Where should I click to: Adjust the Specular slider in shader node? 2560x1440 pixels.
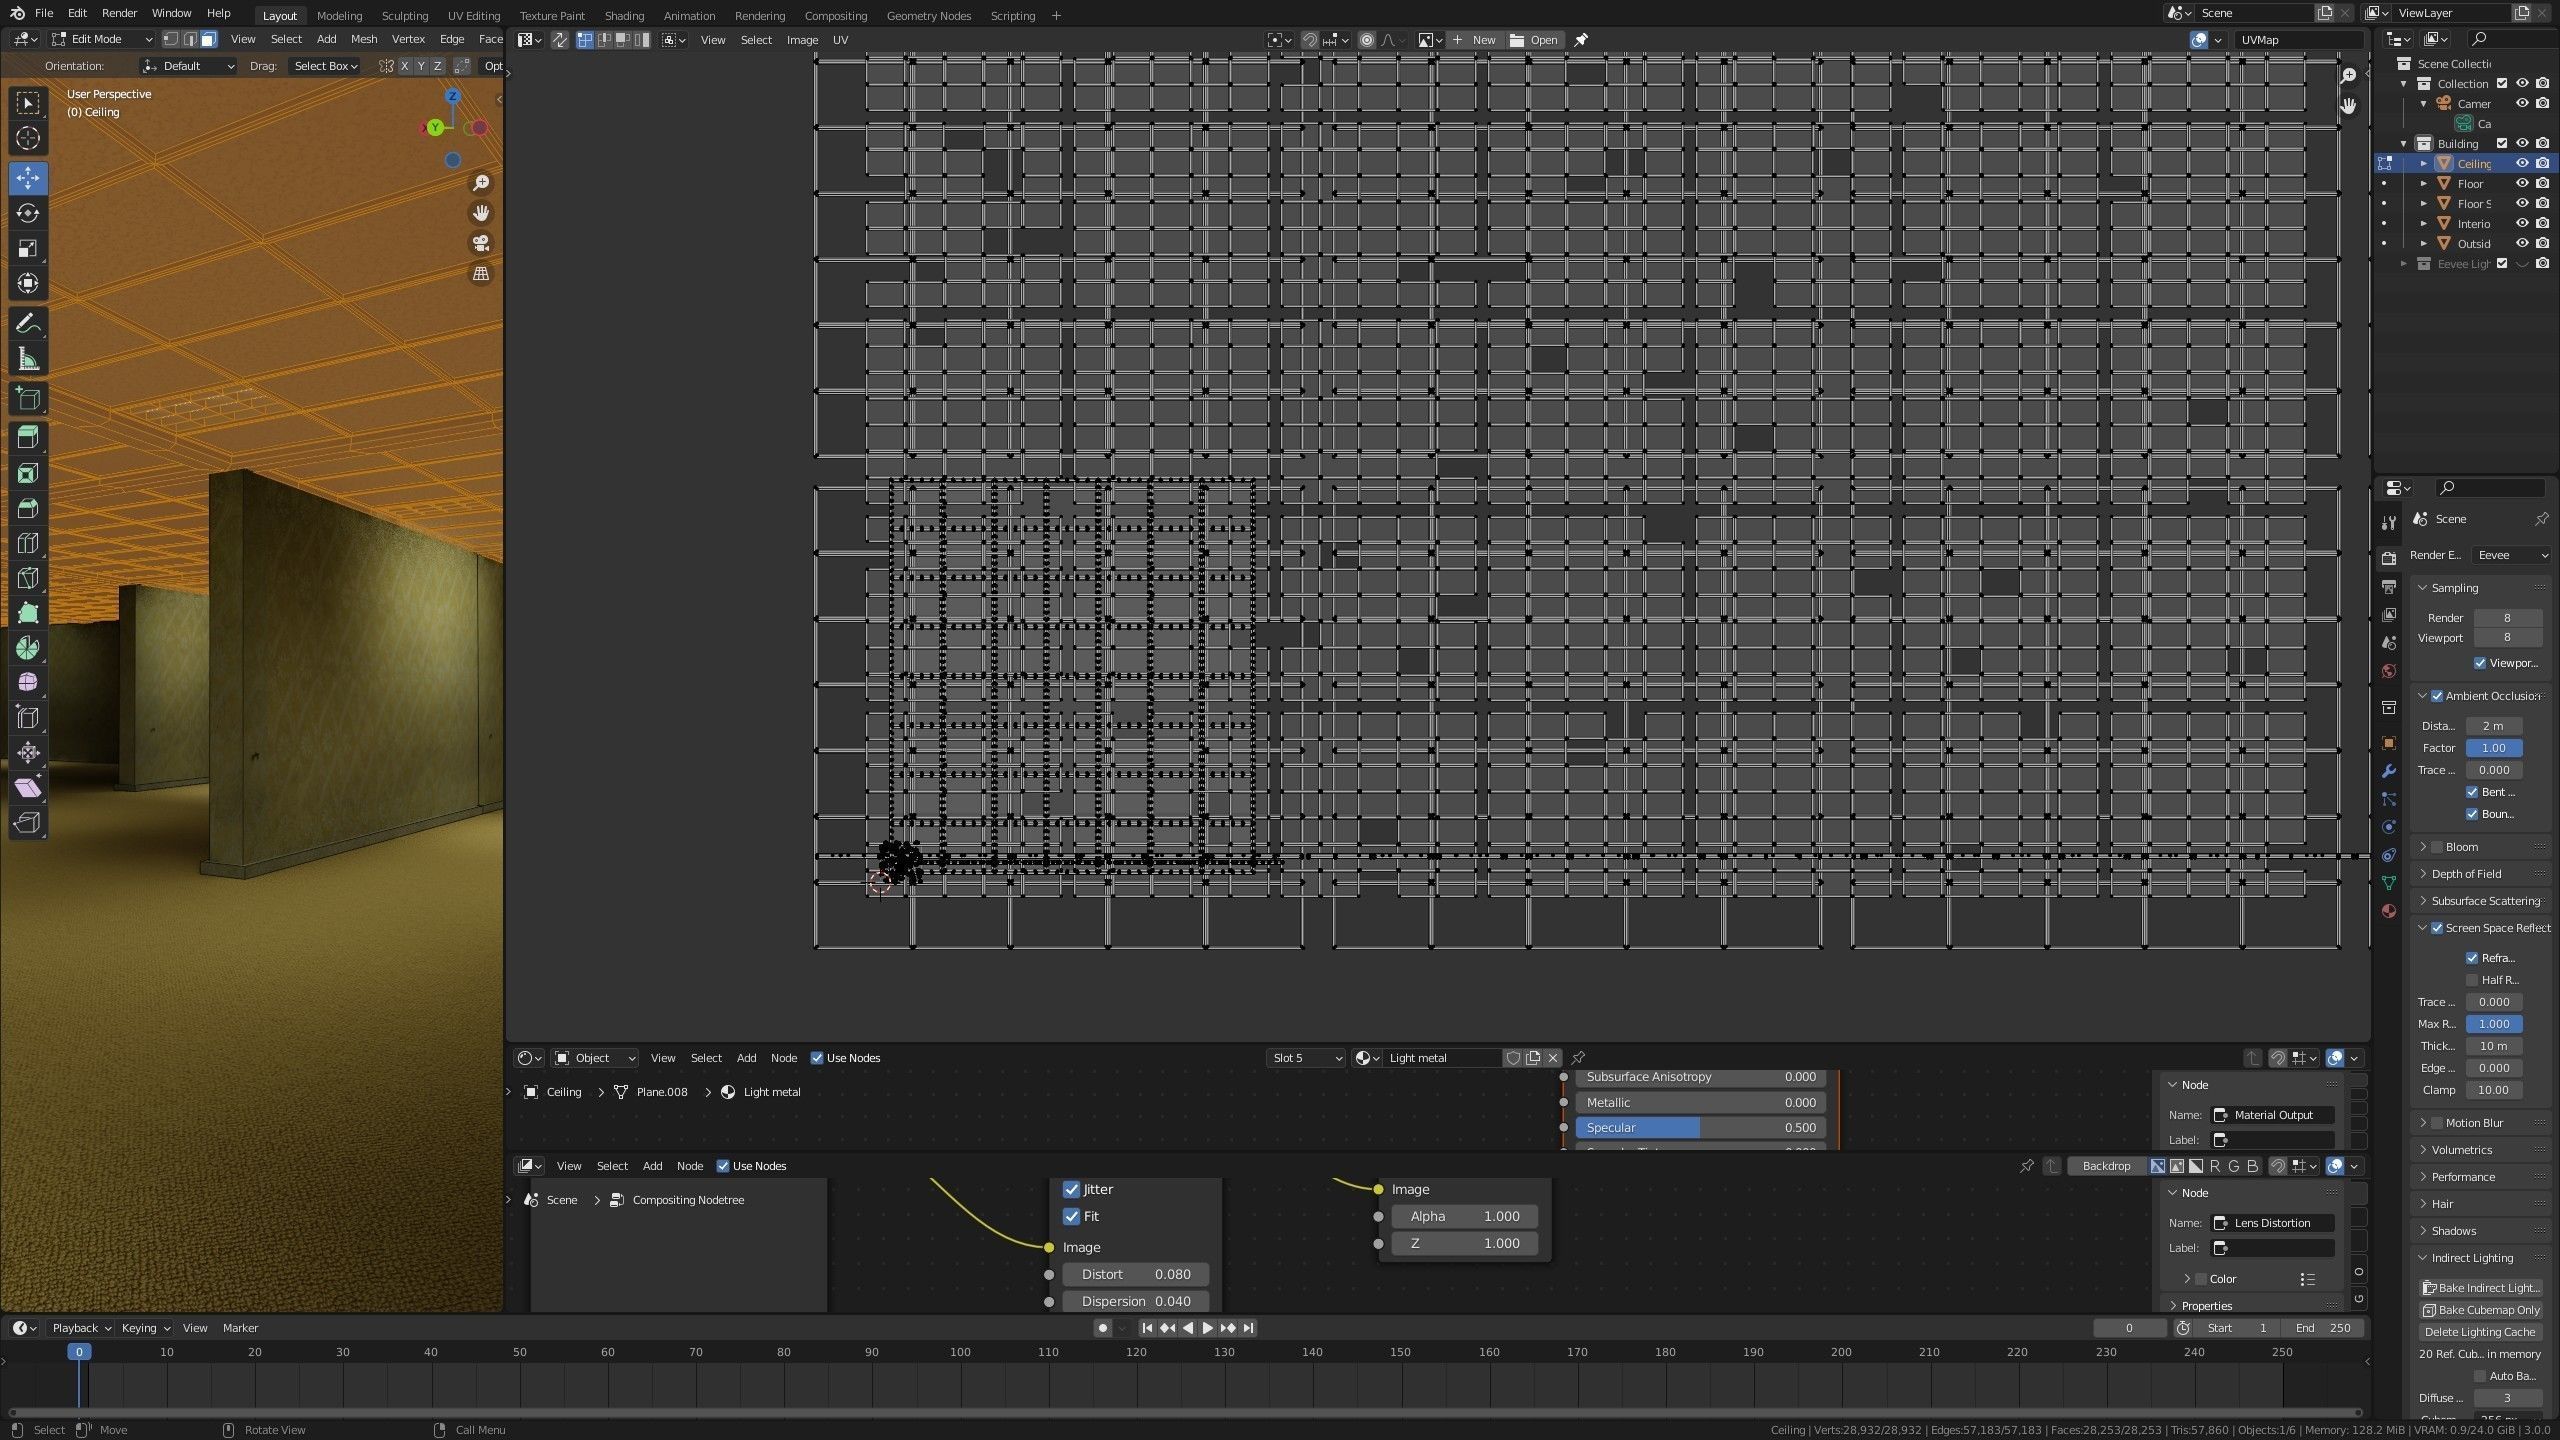coord(1700,1127)
